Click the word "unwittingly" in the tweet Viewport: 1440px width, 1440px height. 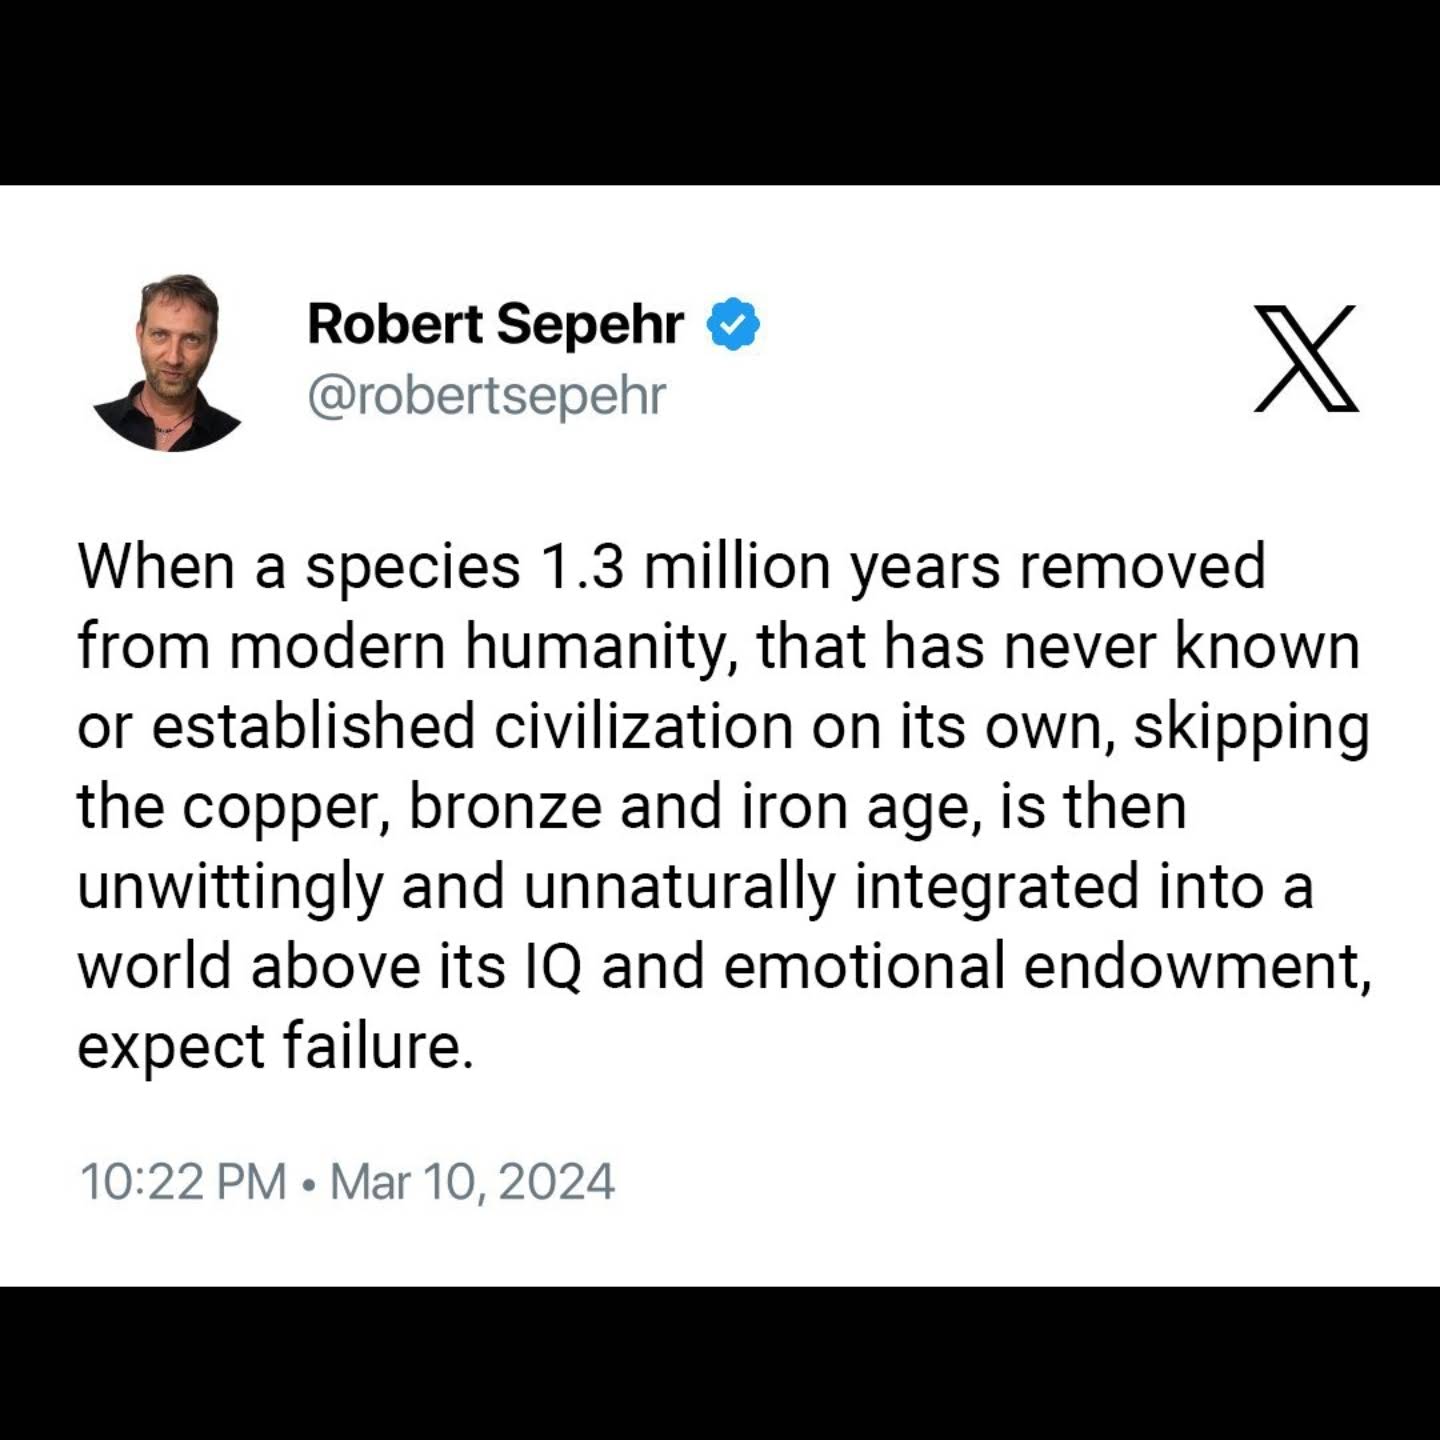[230, 888]
